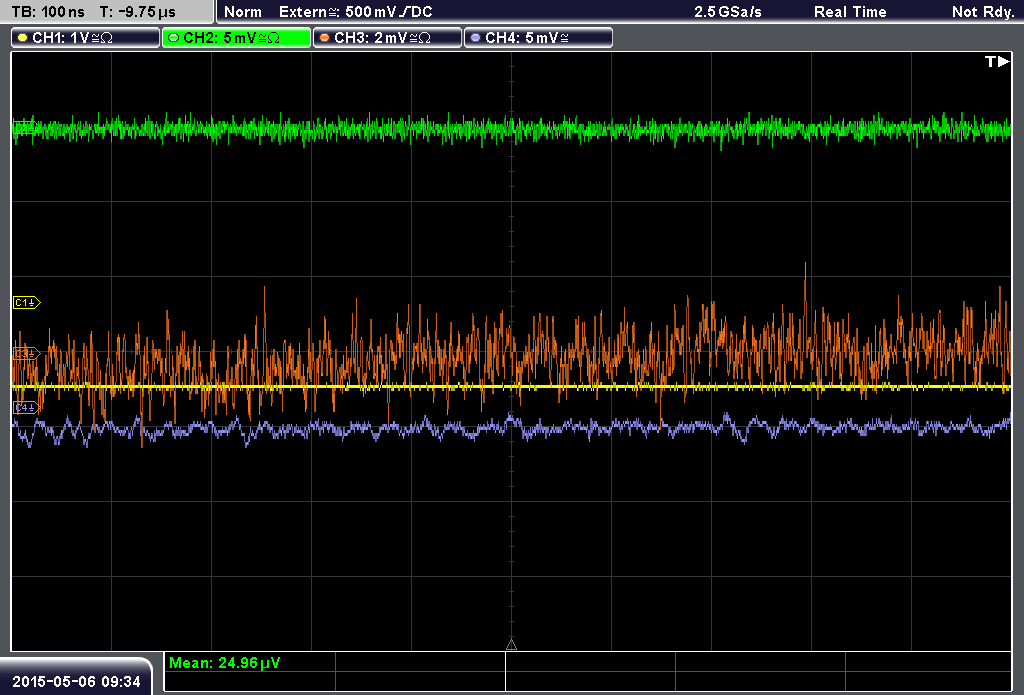
Task: Click the Not Rdy. status indicator
Action: click(983, 12)
